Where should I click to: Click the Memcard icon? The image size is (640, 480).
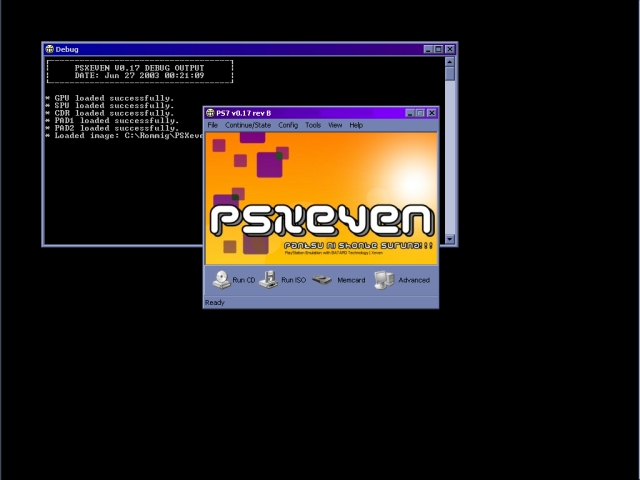coord(322,280)
